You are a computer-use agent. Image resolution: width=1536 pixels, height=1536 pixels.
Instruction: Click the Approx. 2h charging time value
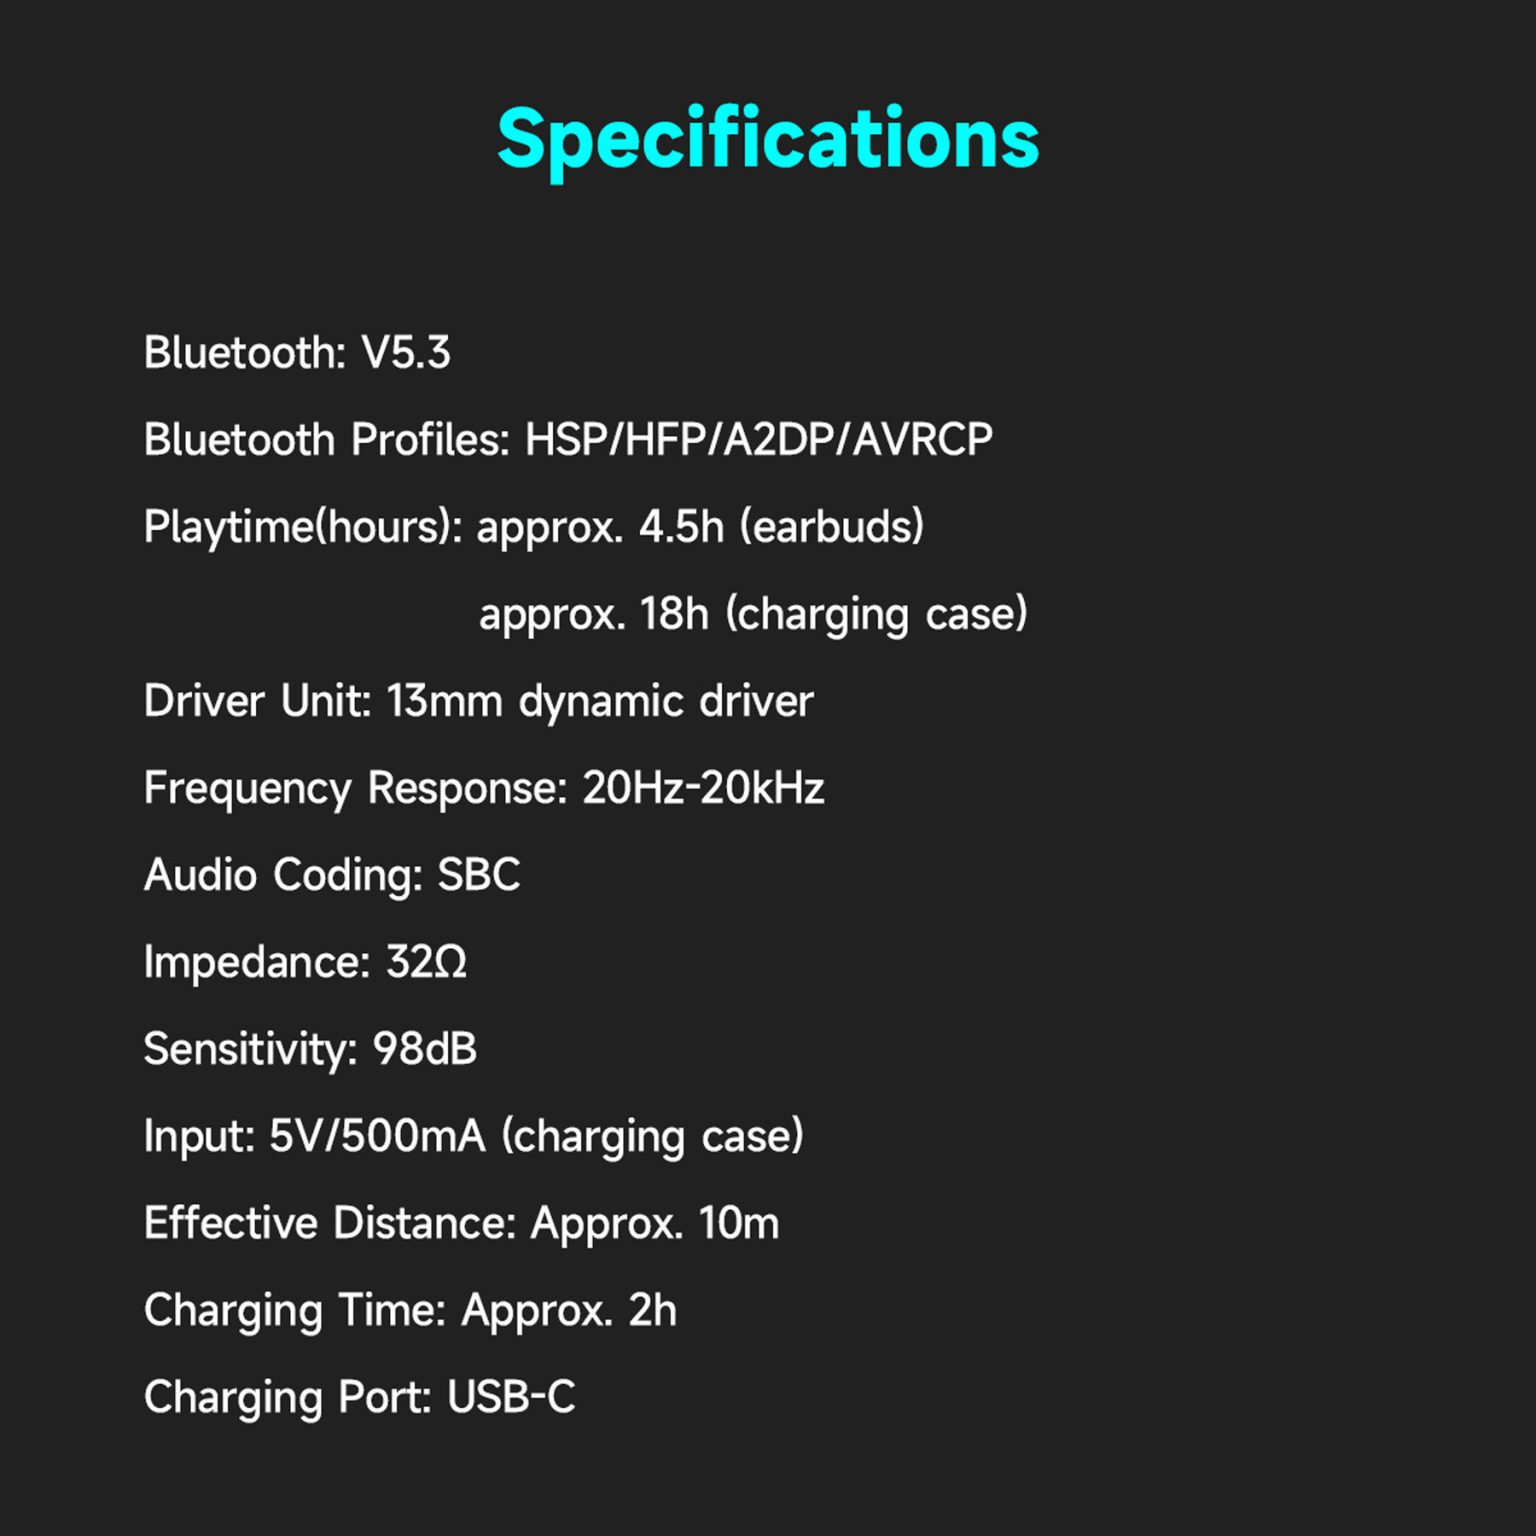(569, 1310)
